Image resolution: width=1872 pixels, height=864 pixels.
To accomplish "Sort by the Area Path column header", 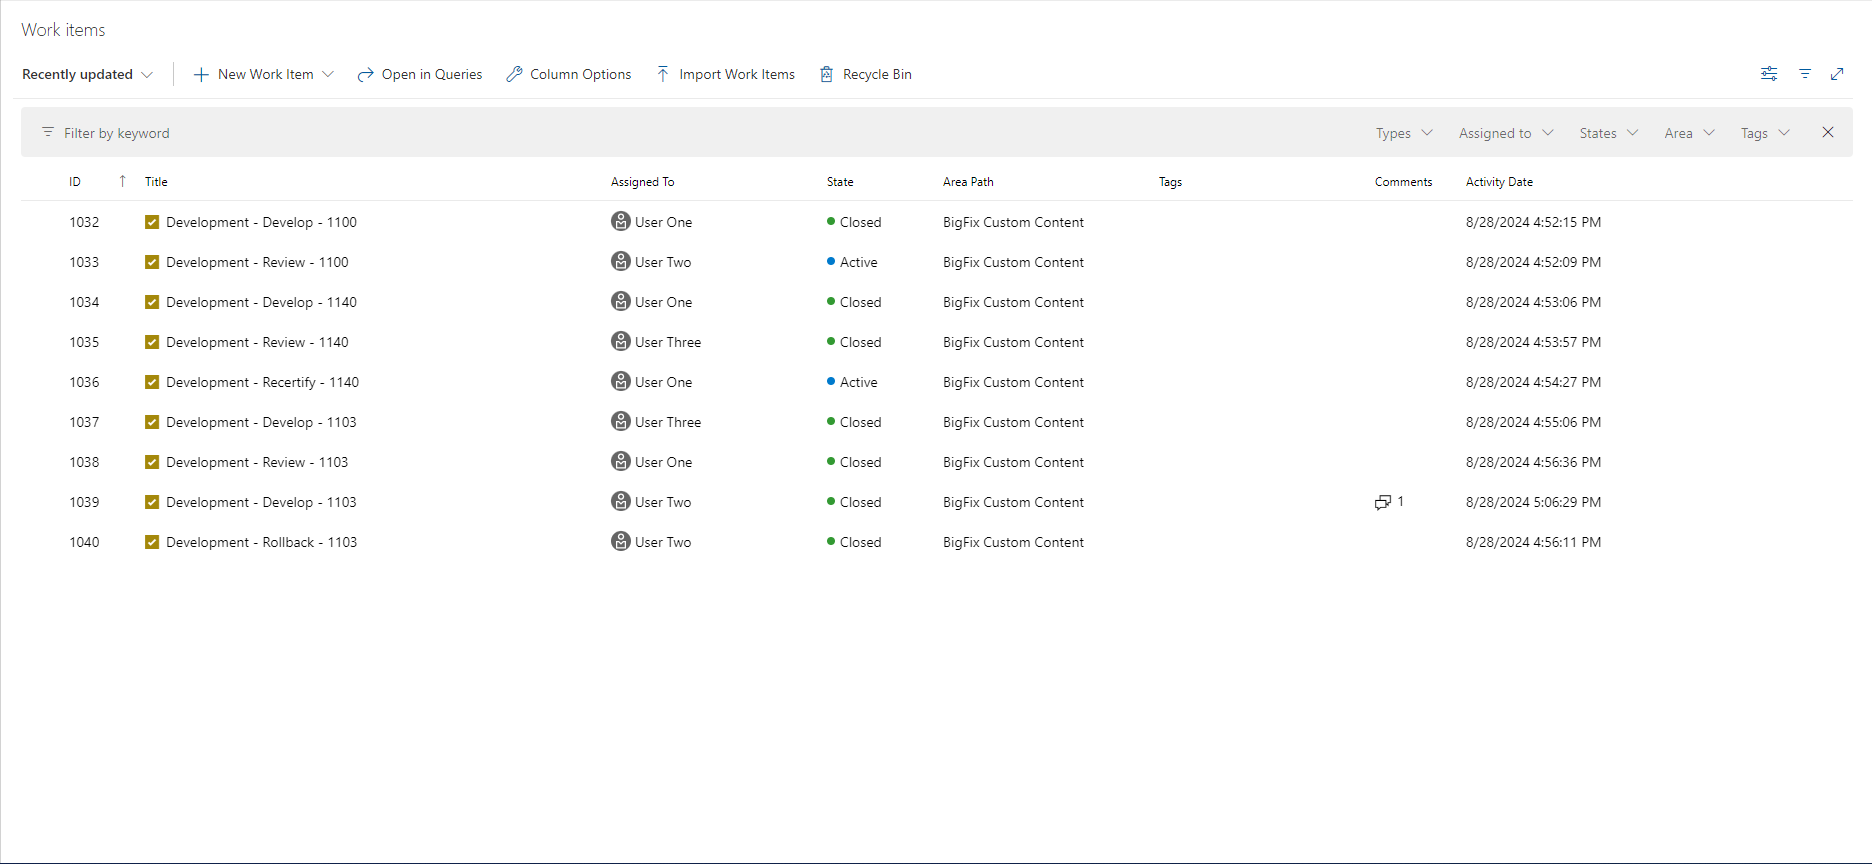I will [968, 182].
